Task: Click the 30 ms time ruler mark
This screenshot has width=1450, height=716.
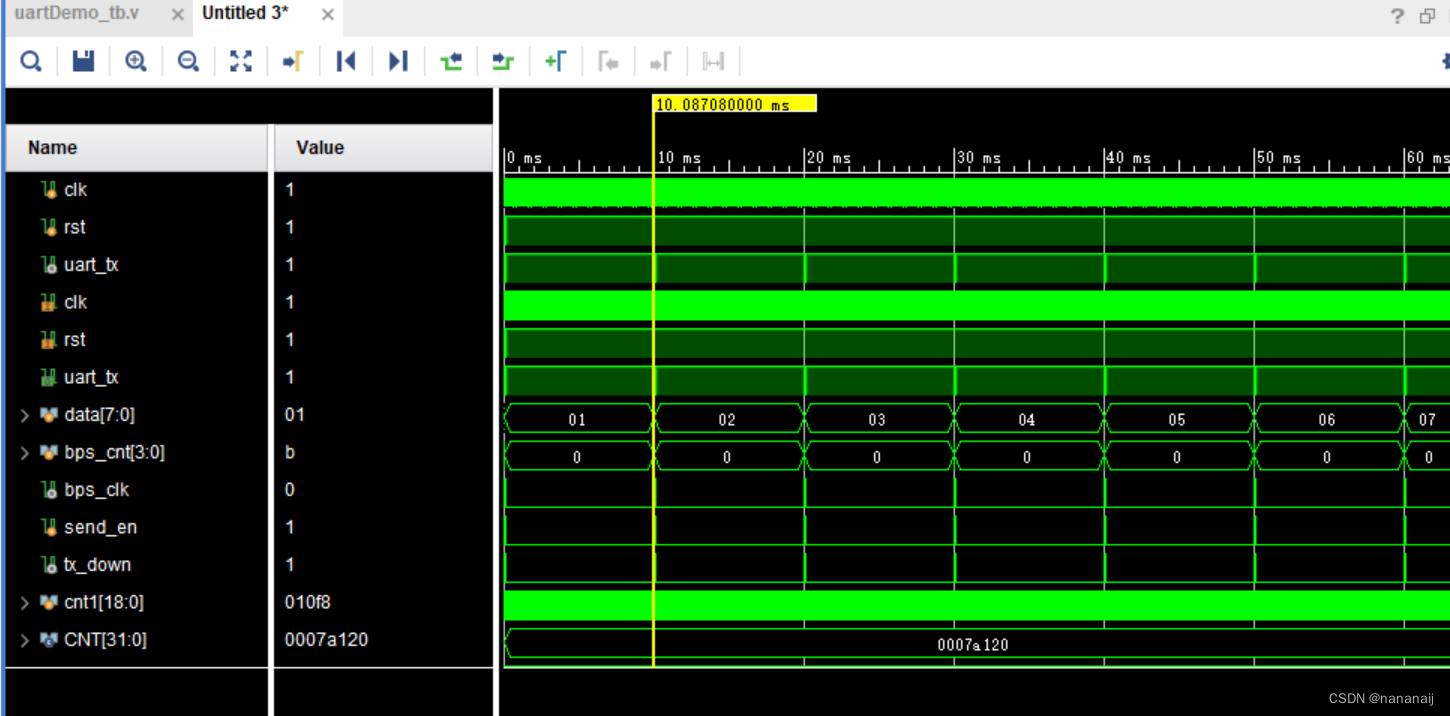Action: pyautogui.click(x=978, y=158)
